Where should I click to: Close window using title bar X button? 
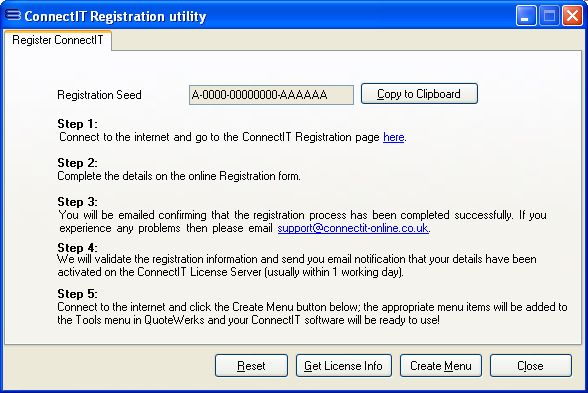click(x=572, y=16)
